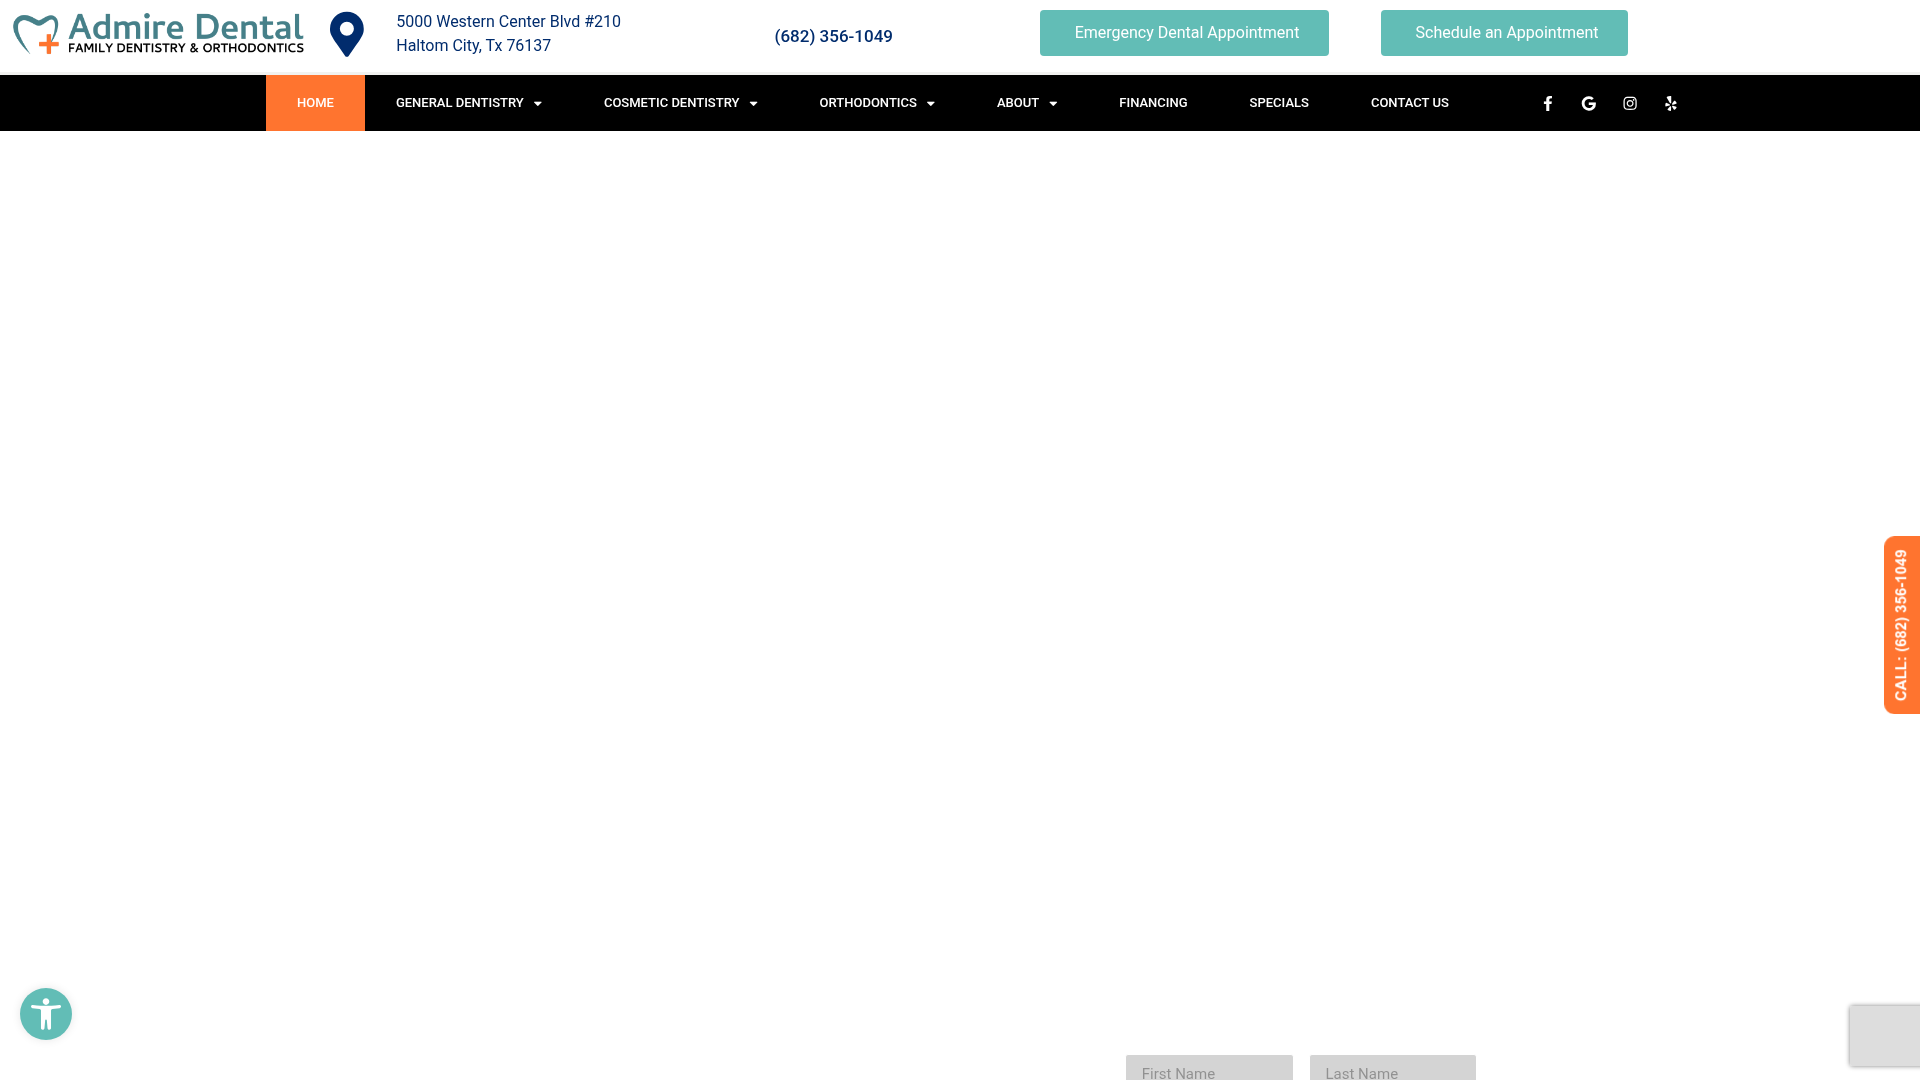Open the Google profile icon link
This screenshot has width=1920, height=1080.
tap(1588, 104)
